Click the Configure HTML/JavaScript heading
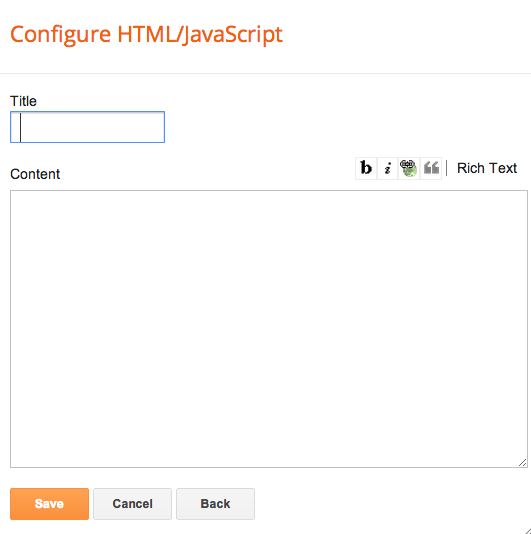531x534 pixels. 146,34
